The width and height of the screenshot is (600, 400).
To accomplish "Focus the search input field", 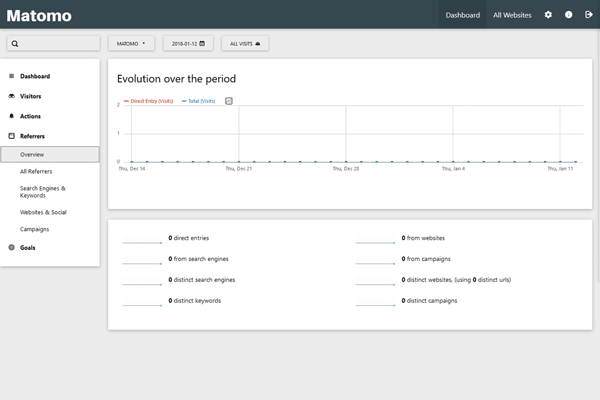I will tap(54, 44).
